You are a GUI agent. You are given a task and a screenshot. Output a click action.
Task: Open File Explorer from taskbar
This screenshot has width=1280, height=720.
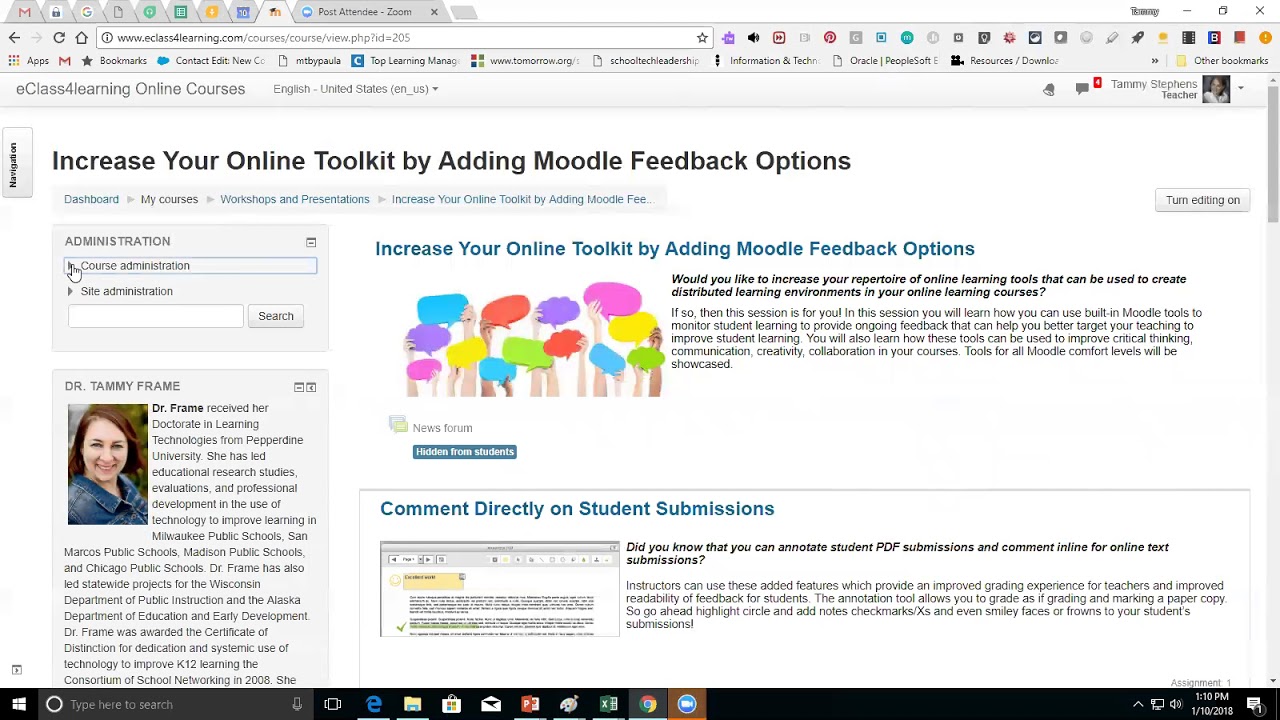pyautogui.click(x=412, y=704)
